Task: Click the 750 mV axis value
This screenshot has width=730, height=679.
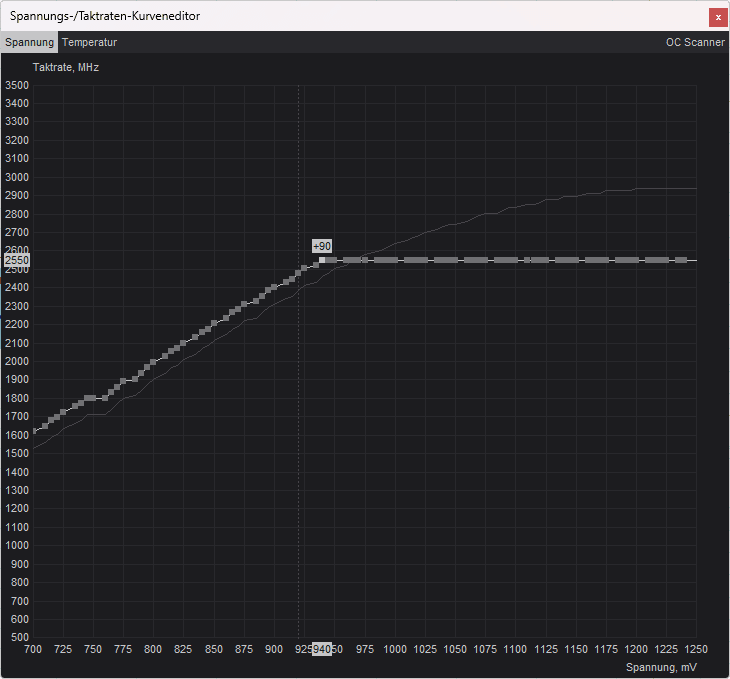Action: click(x=93, y=649)
